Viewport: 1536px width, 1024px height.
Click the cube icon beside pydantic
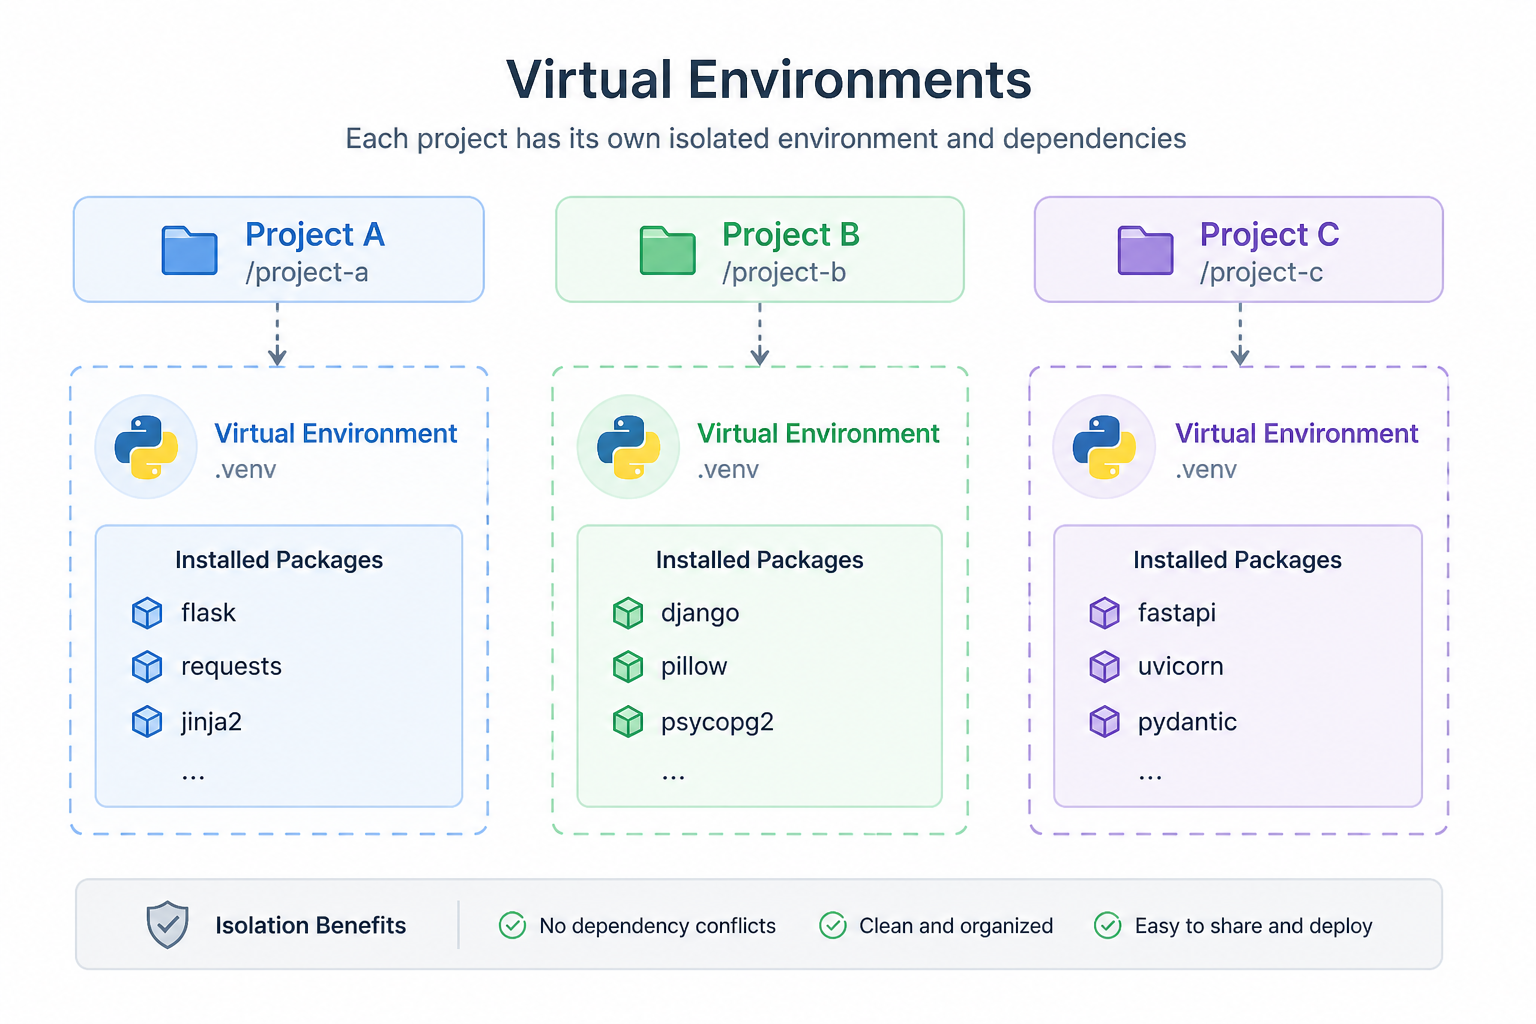(x=1105, y=721)
